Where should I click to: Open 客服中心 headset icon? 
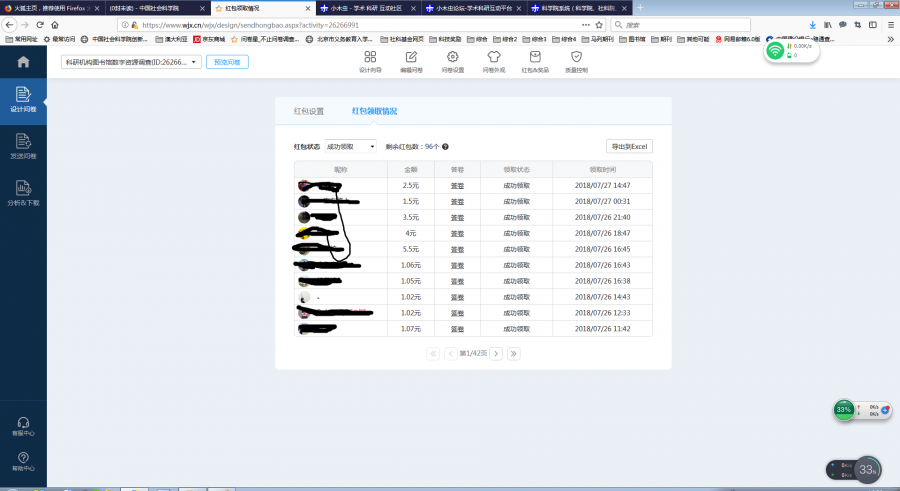pyautogui.click(x=22, y=426)
